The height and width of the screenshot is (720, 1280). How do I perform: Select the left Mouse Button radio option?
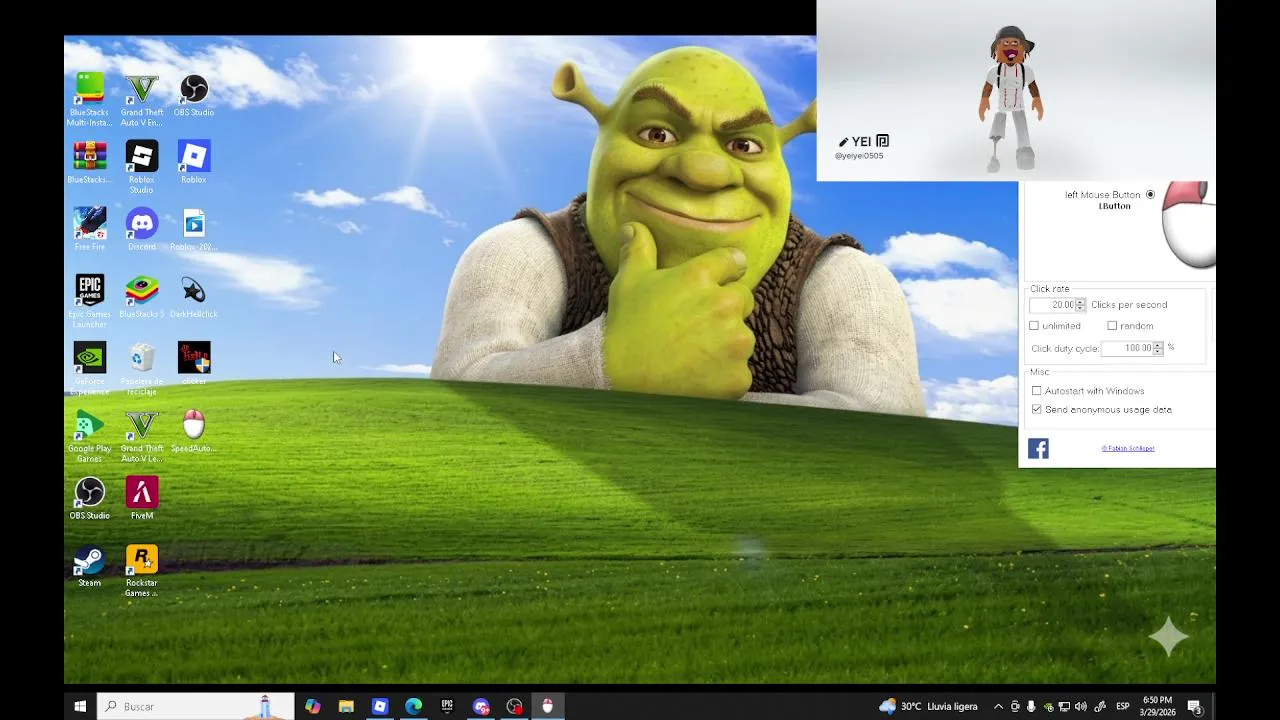(1150, 194)
